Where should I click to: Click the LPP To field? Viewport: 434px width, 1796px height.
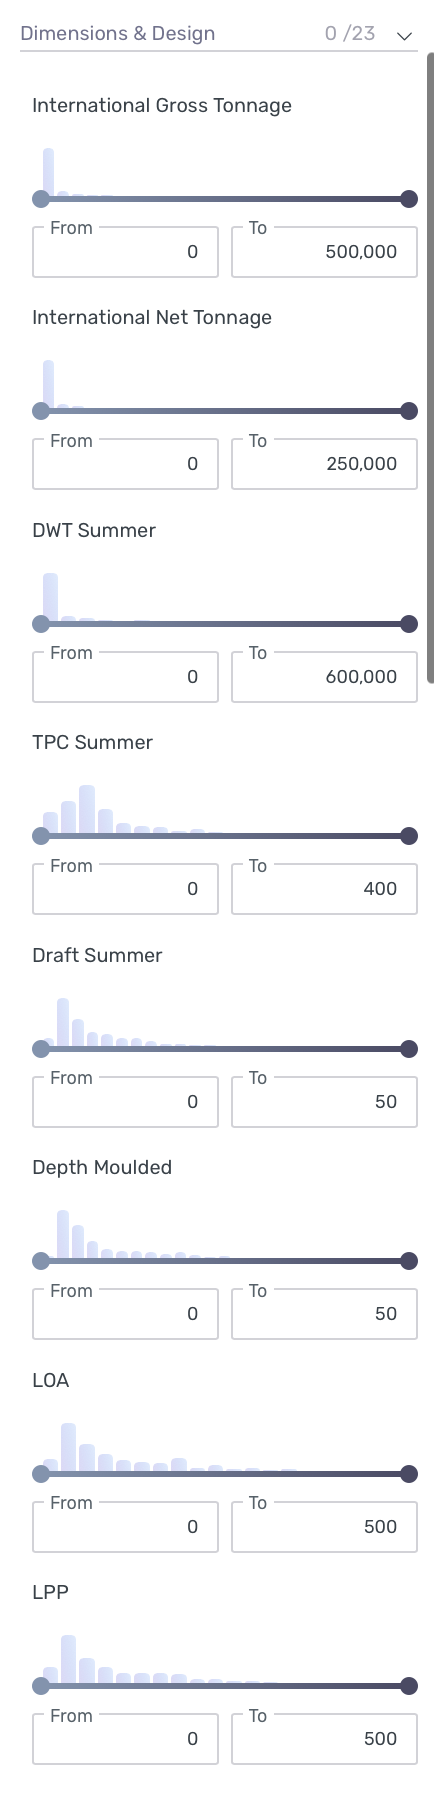(x=324, y=1739)
